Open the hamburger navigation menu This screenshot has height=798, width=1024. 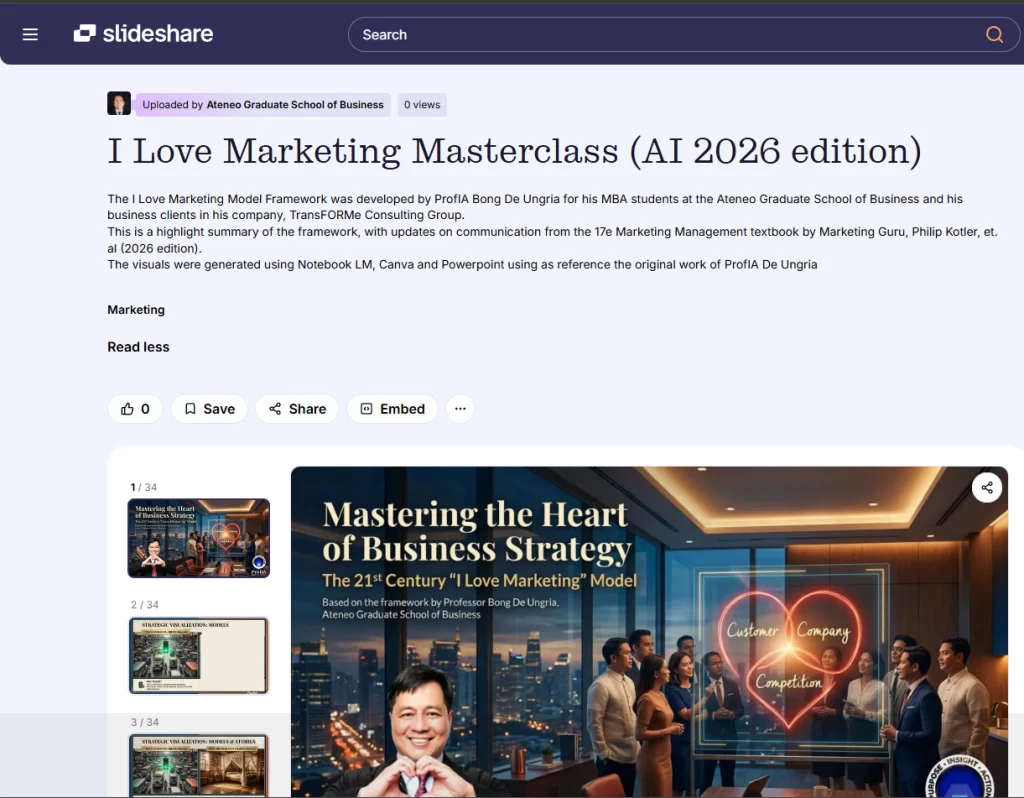point(30,34)
